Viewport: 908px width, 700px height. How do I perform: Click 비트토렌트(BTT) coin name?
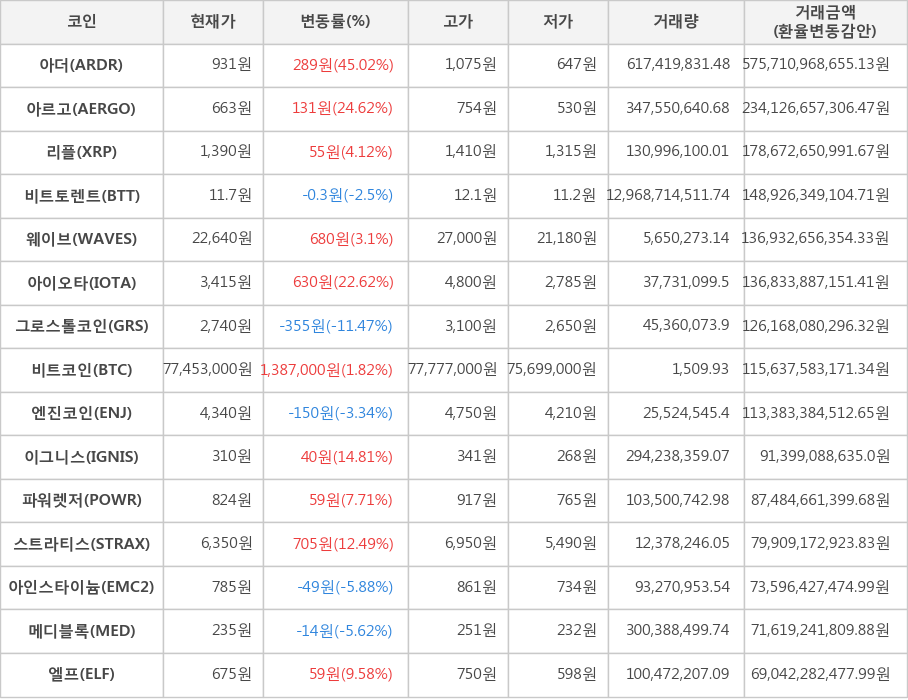coord(82,195)
